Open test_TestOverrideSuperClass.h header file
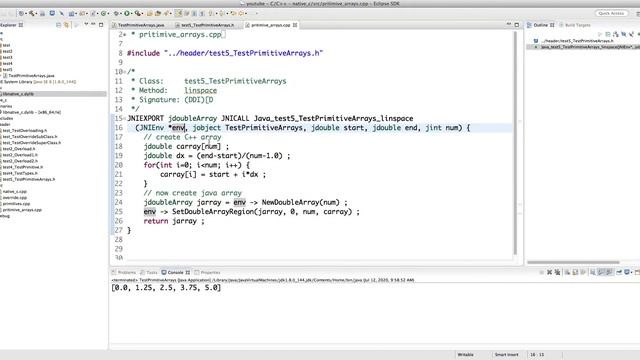The height and width of the screenshot is (360, 640). (x=31, y=143)
